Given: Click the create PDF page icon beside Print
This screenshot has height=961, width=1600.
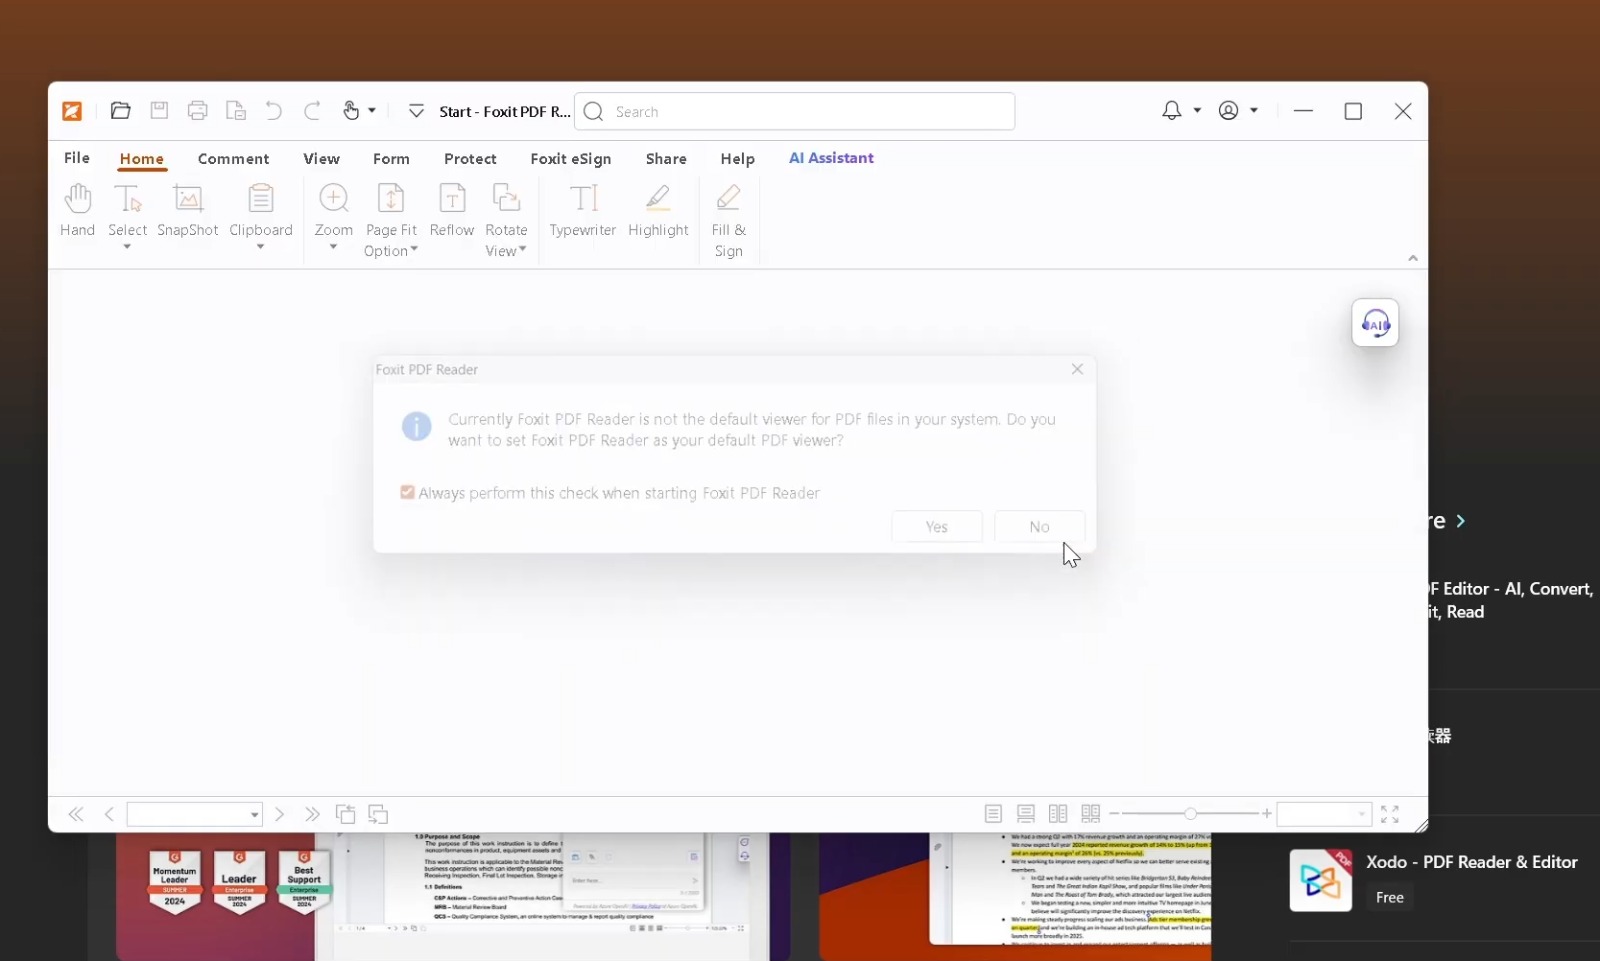Looking at the screenshot, I should 236,110.
